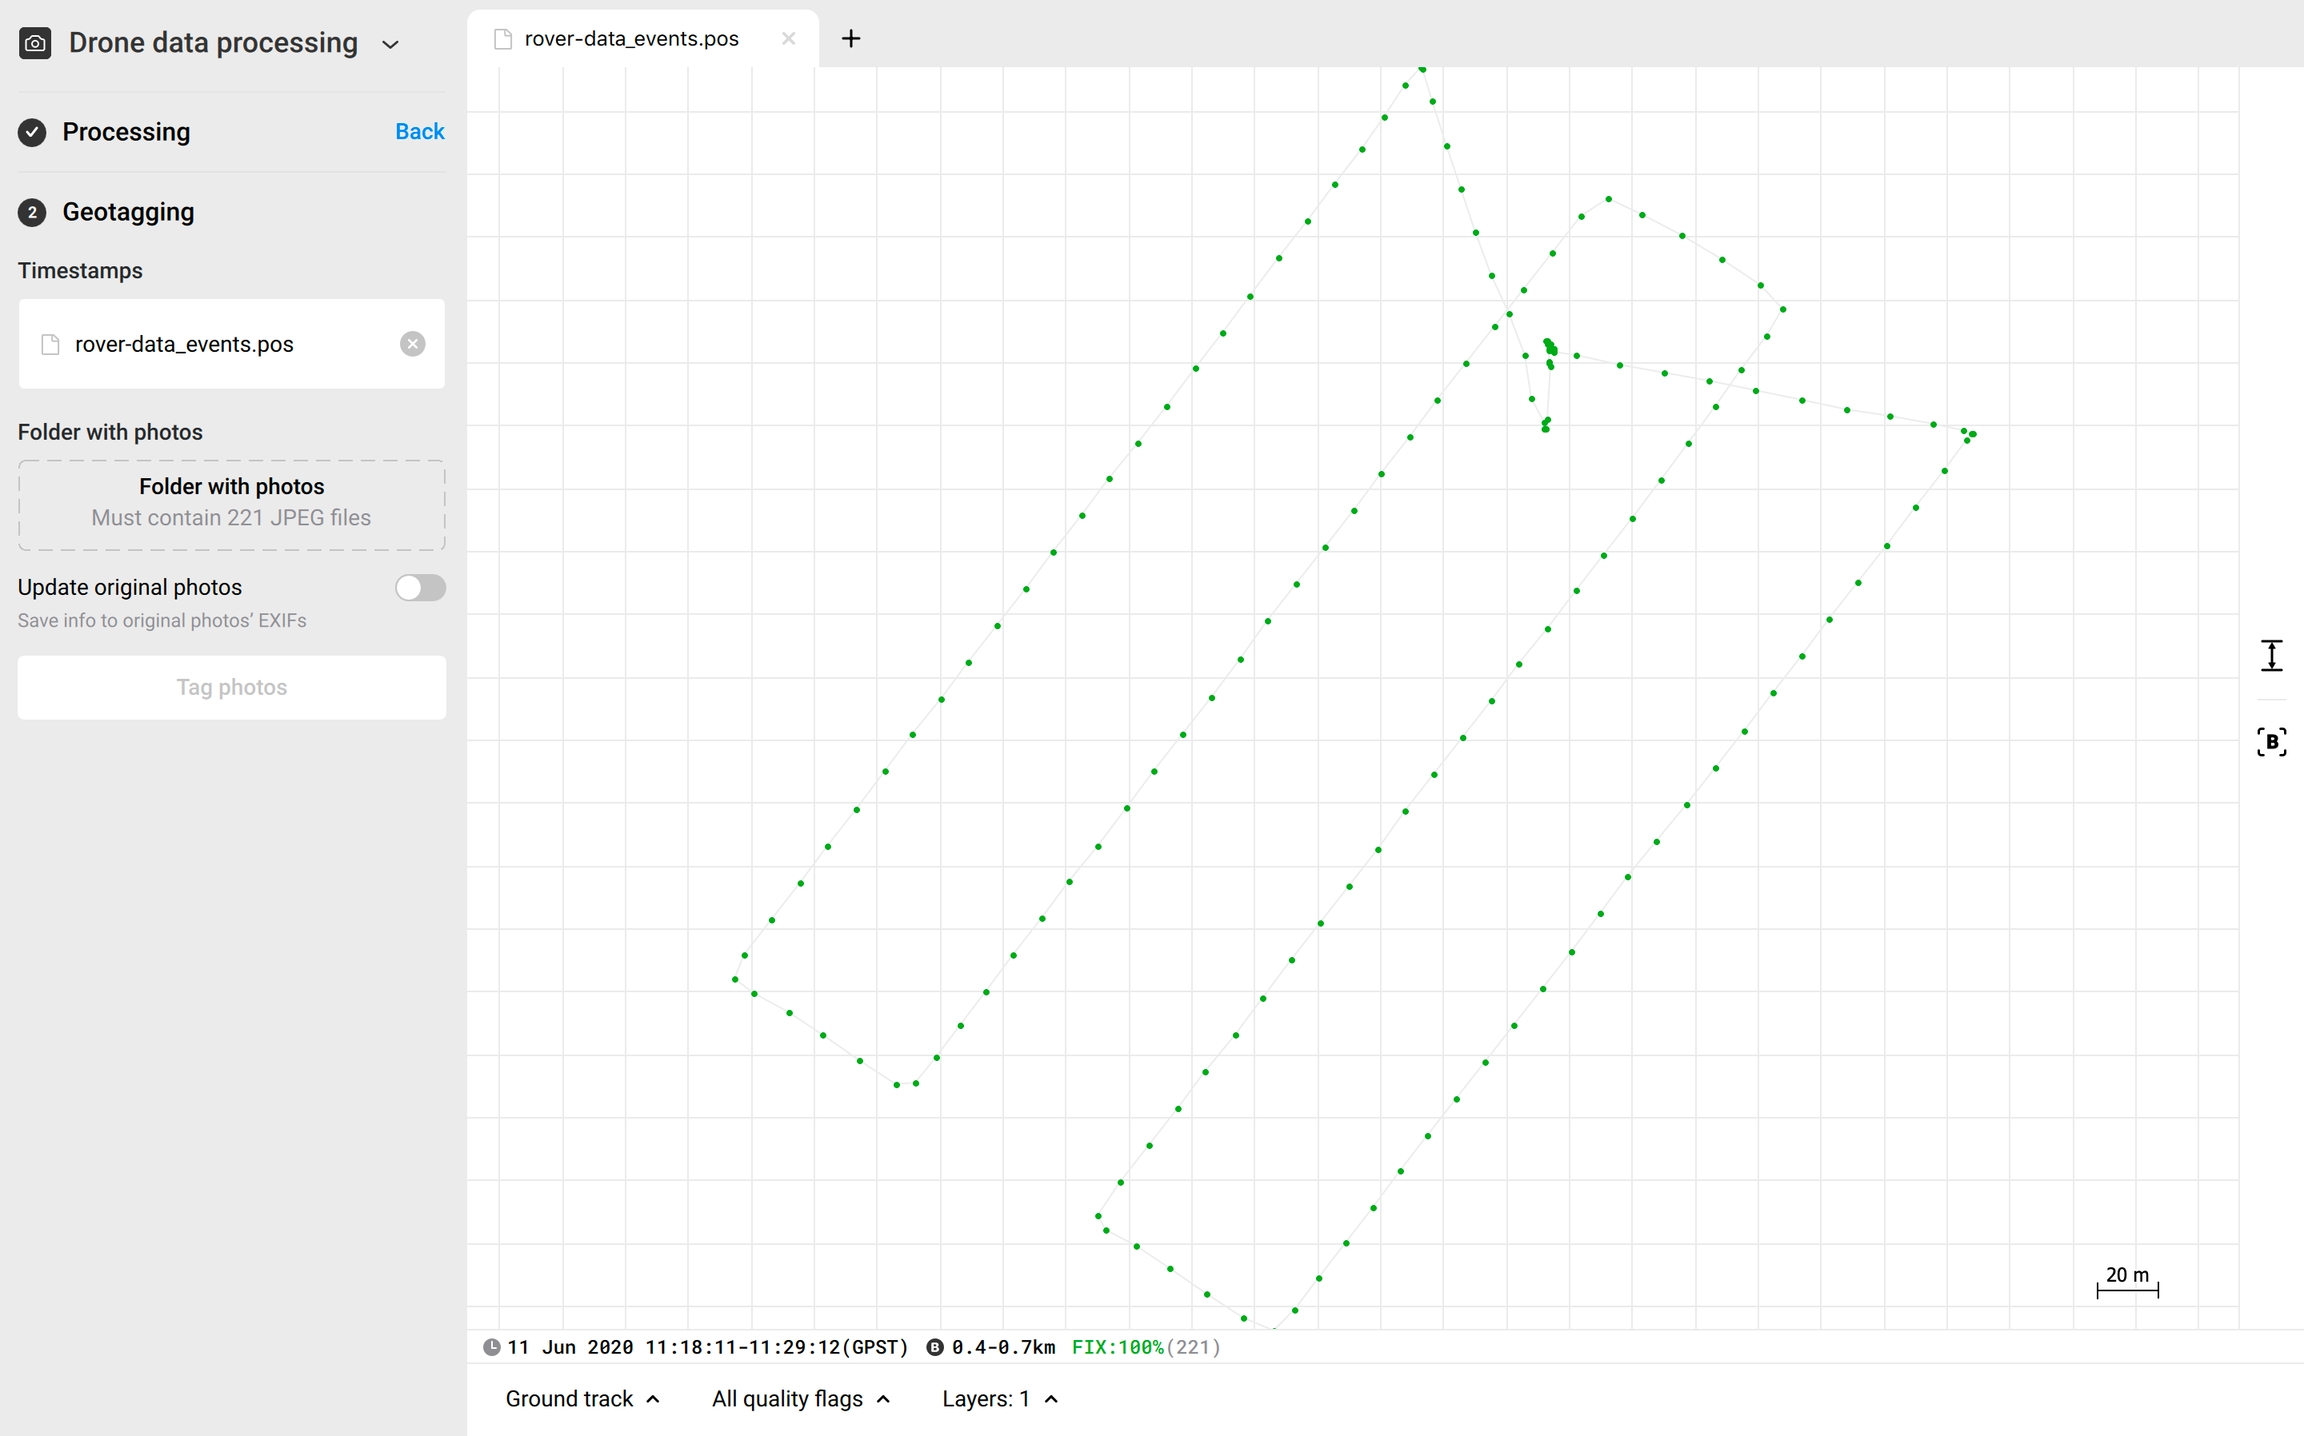Activate the vertical ruler measure tool
Screen dimensions: 2304x1436
pos(2271,656)
